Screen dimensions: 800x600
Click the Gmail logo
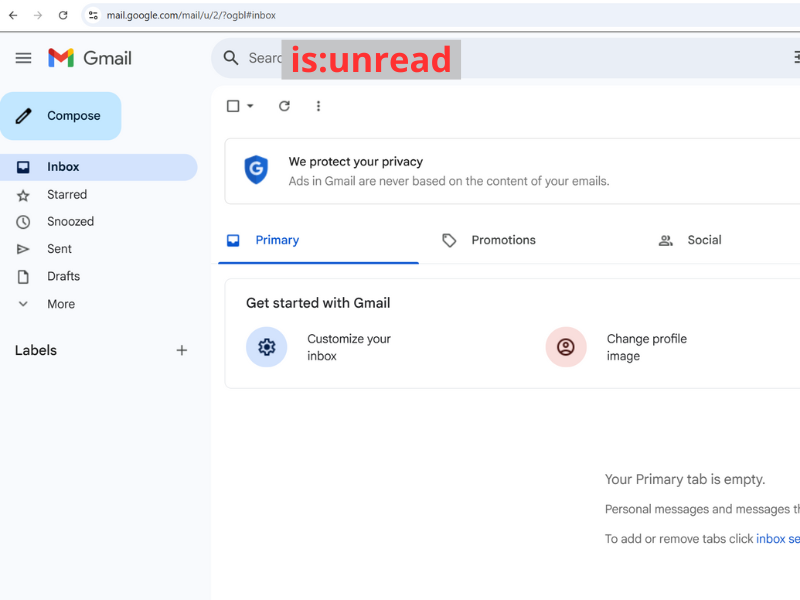coord(89,58)
